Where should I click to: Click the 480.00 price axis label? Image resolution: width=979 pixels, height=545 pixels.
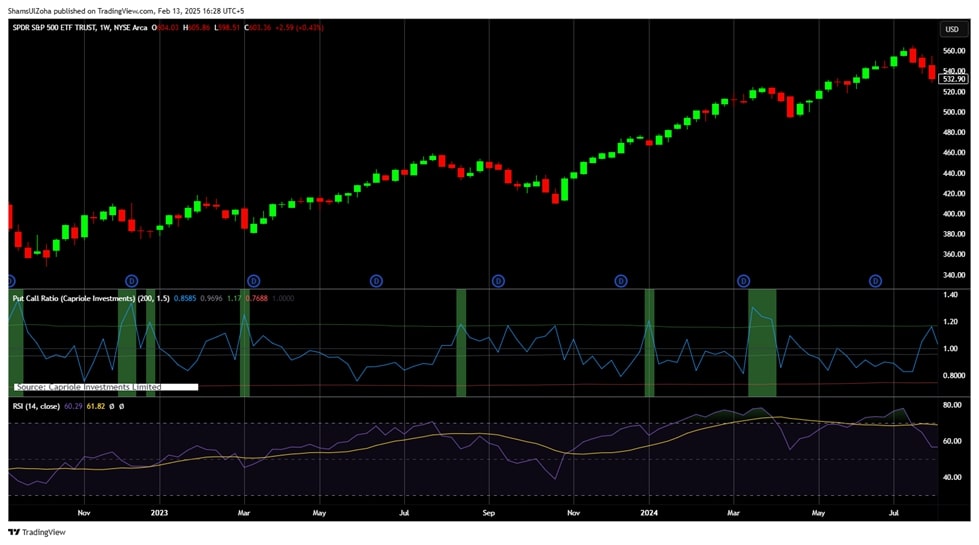point(954,132)
